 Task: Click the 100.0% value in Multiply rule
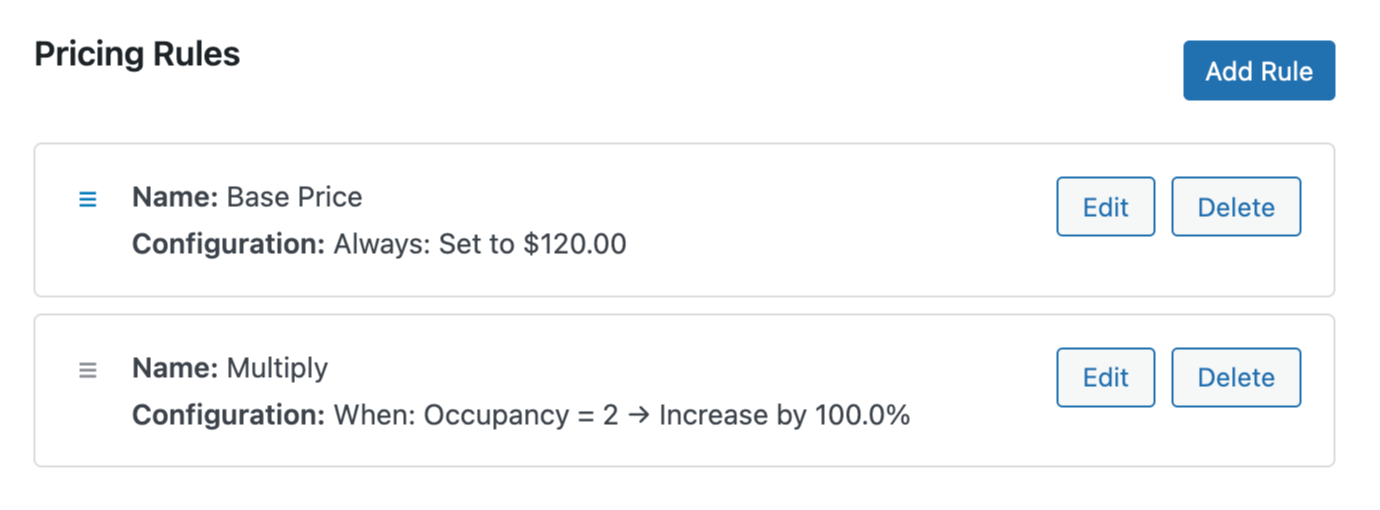click(x=858, y=415)
